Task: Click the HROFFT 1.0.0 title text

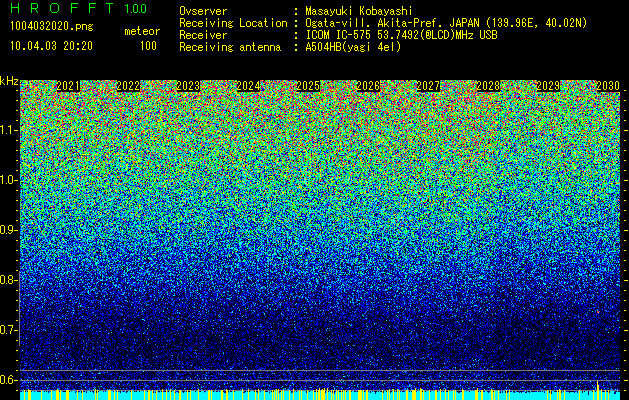Action: (x=78, y=8)
